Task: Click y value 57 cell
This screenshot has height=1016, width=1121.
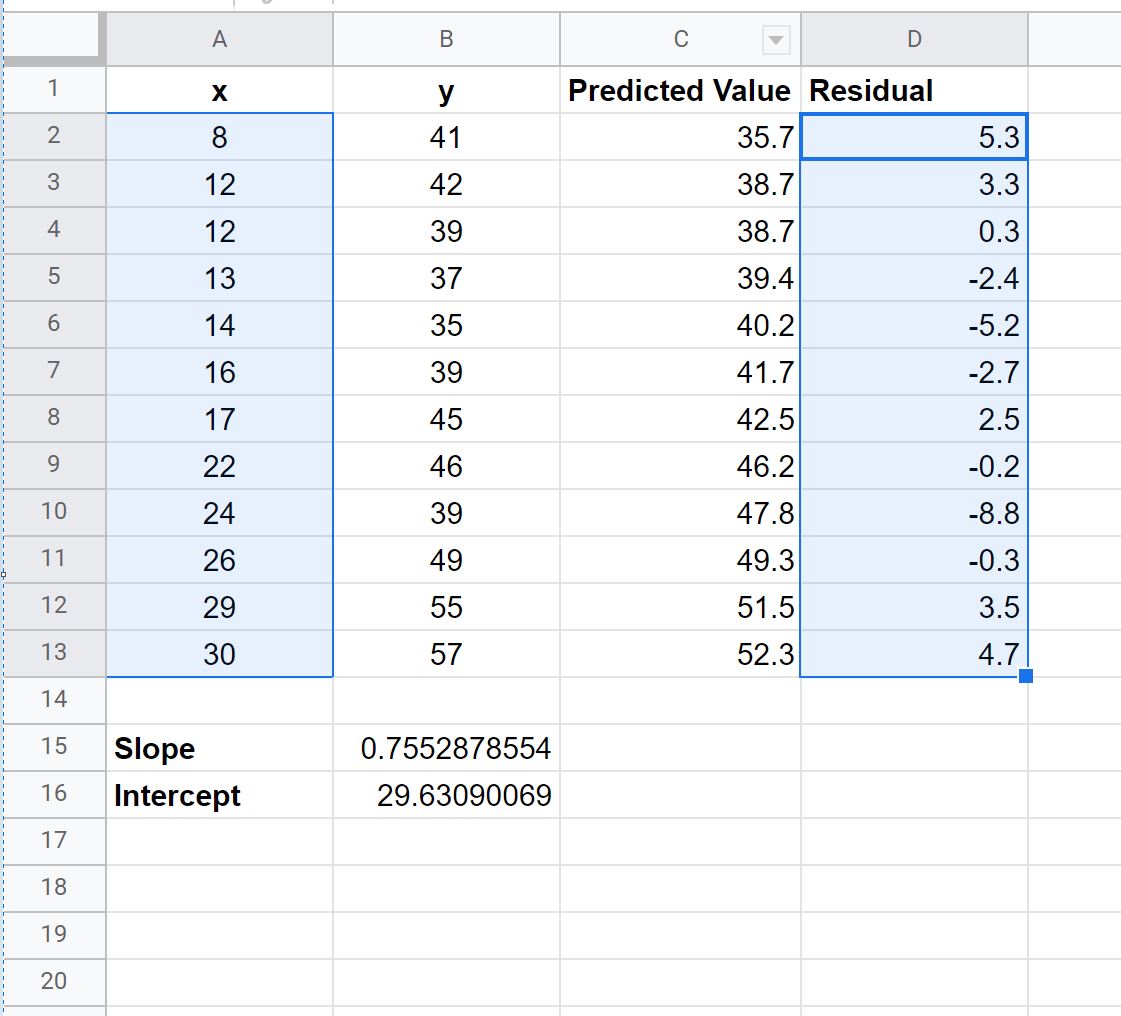Action: coord(446,654)
